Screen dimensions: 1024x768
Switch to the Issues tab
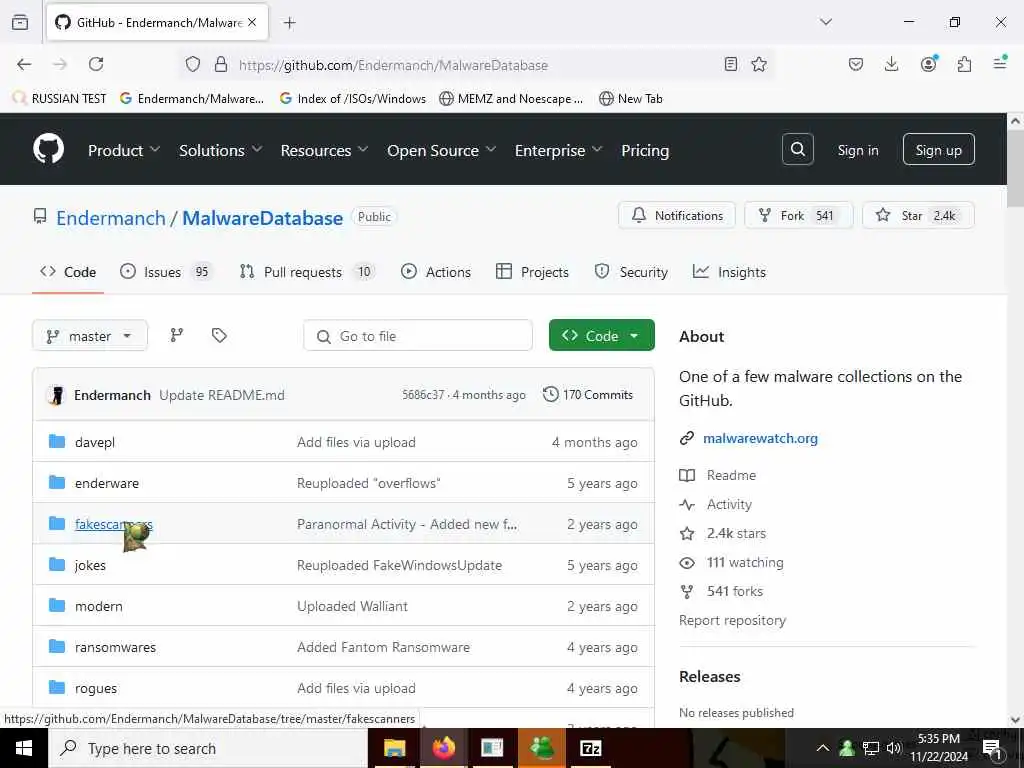(165, 272)
